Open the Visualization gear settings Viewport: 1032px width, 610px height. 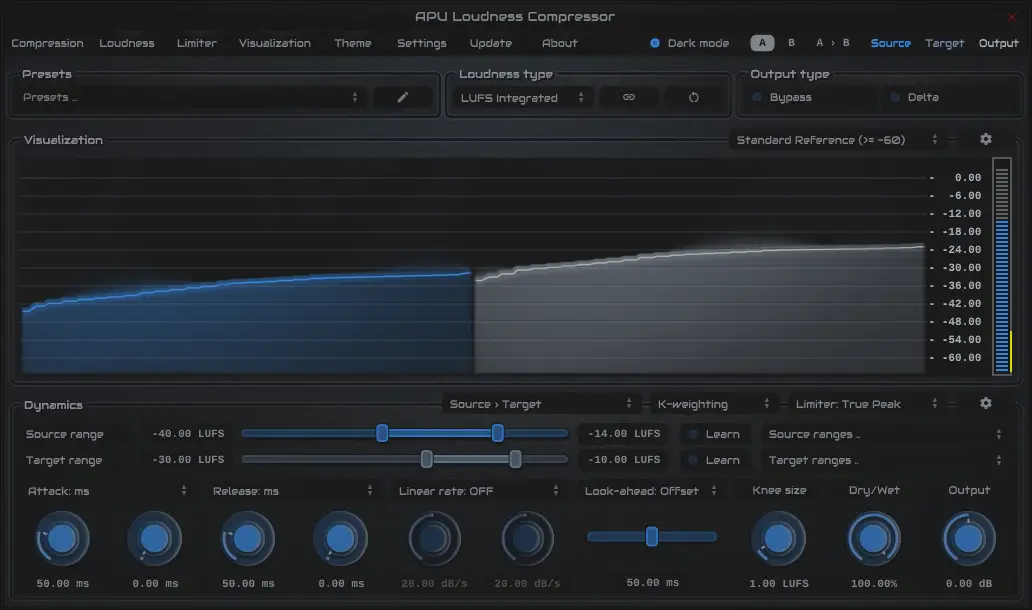985,140
